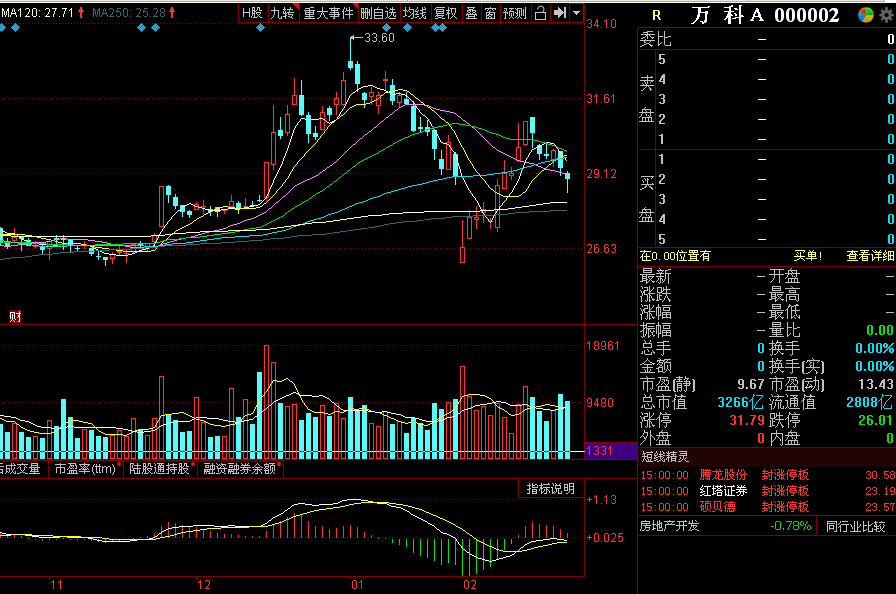Screen dimensions: 896x594
Task: Click the 委比 row label
Action: [x=655, y=39]
